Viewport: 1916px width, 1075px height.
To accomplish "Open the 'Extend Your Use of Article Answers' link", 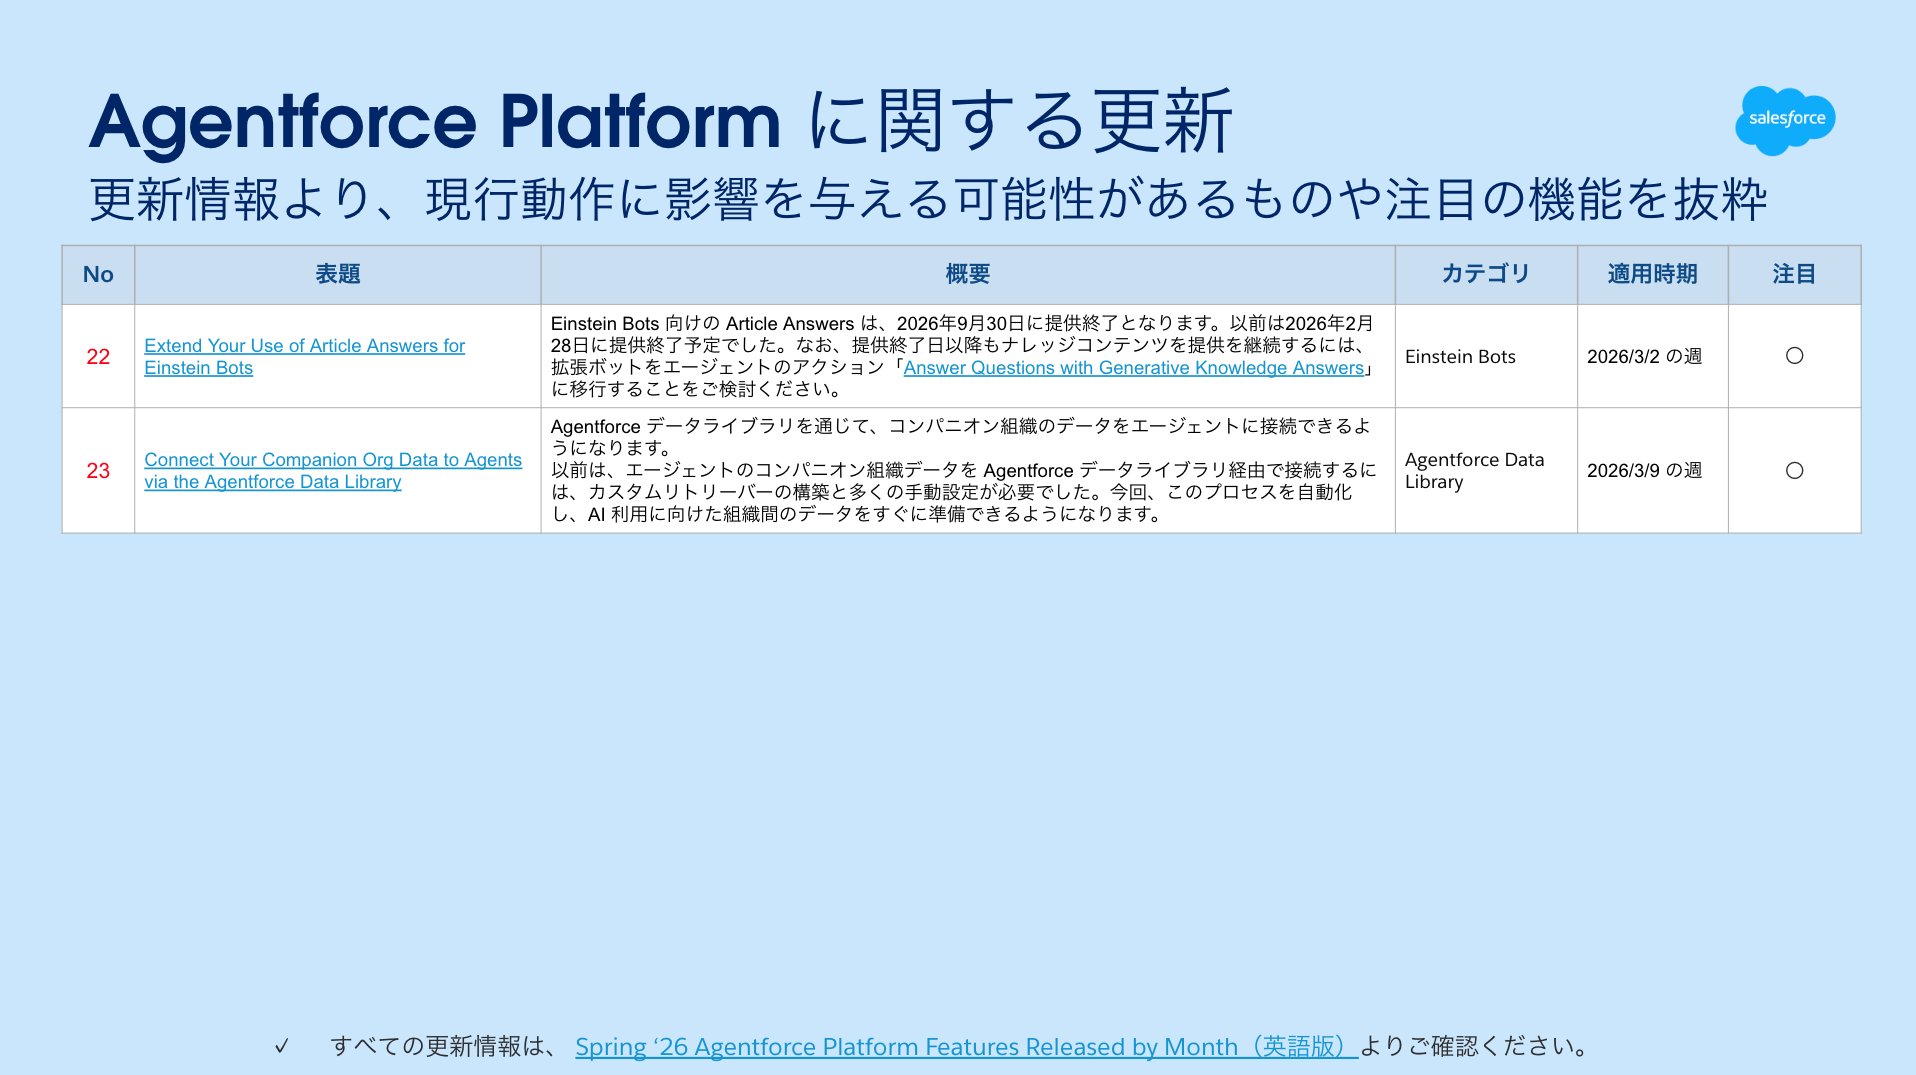I will tap(304, 356).
